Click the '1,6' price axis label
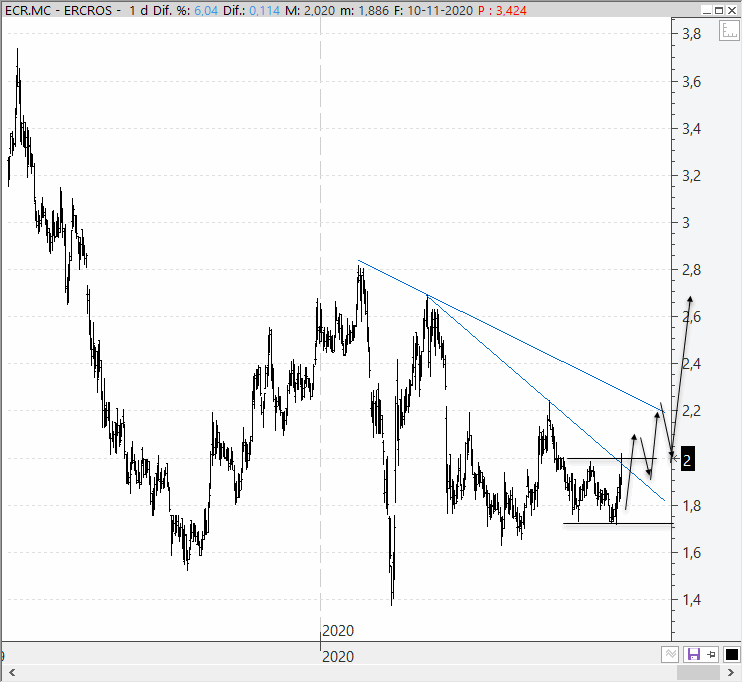The width and height of the screenshot is (743, 683). click(x=691, y=553)
